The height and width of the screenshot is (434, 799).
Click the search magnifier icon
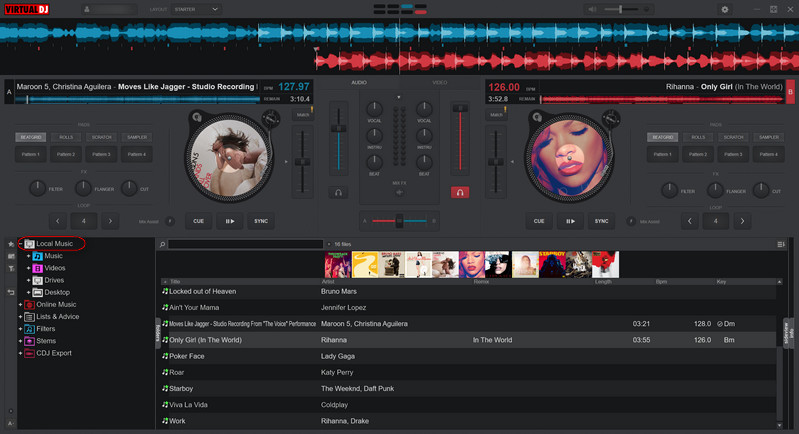[163, 245]
